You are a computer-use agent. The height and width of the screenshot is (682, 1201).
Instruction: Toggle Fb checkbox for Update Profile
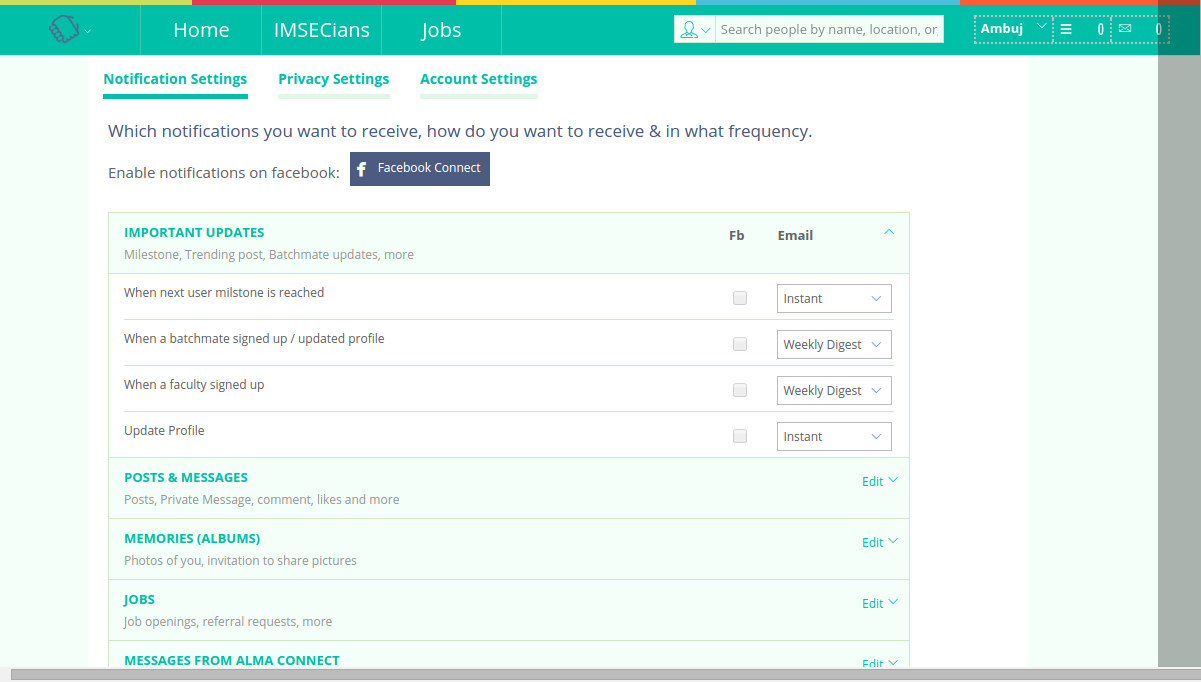(x=740, y=436)
